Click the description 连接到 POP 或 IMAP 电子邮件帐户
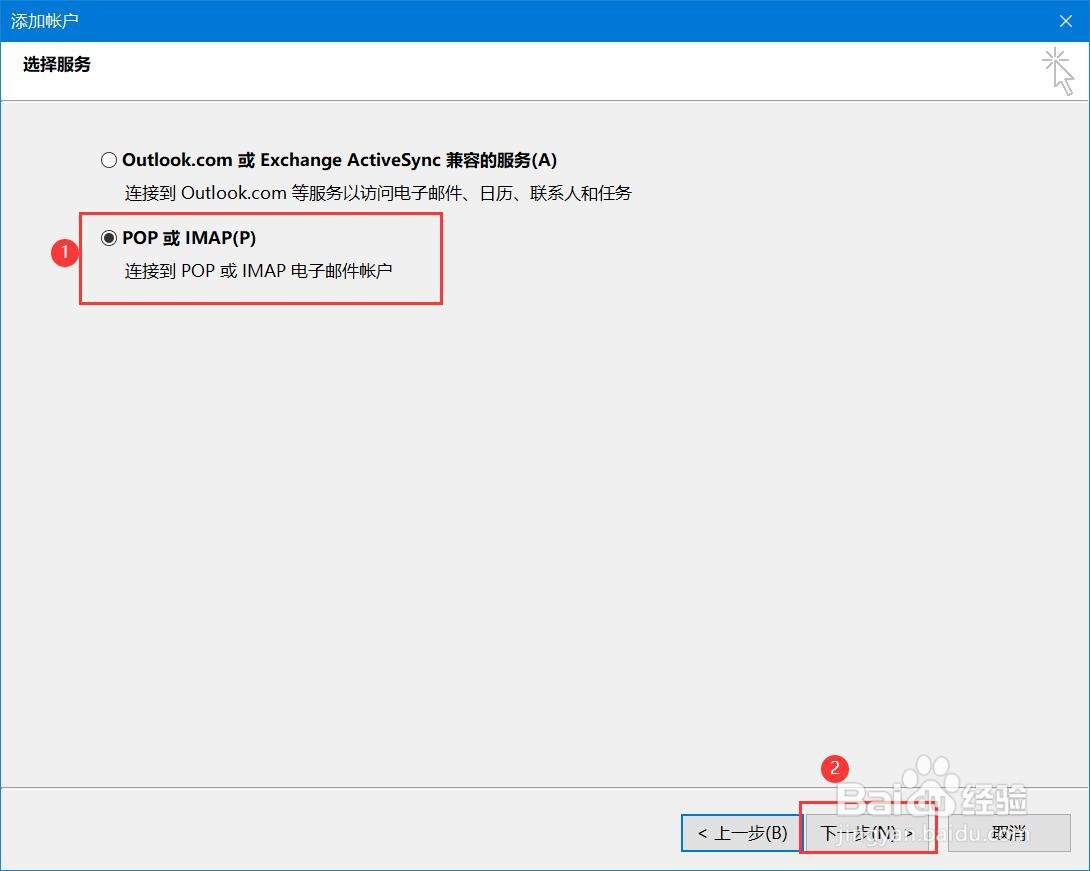Screen dimensions: 1090x871 pos(259,271)
